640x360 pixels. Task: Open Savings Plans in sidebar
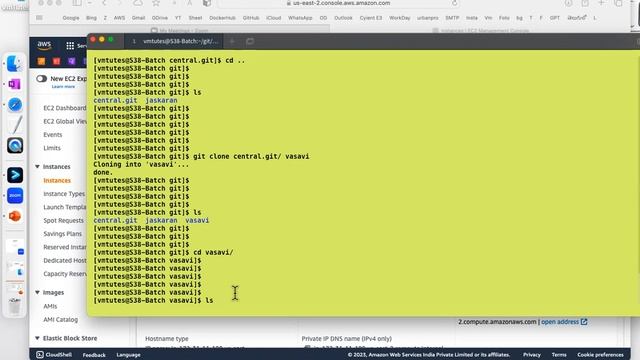62,234
